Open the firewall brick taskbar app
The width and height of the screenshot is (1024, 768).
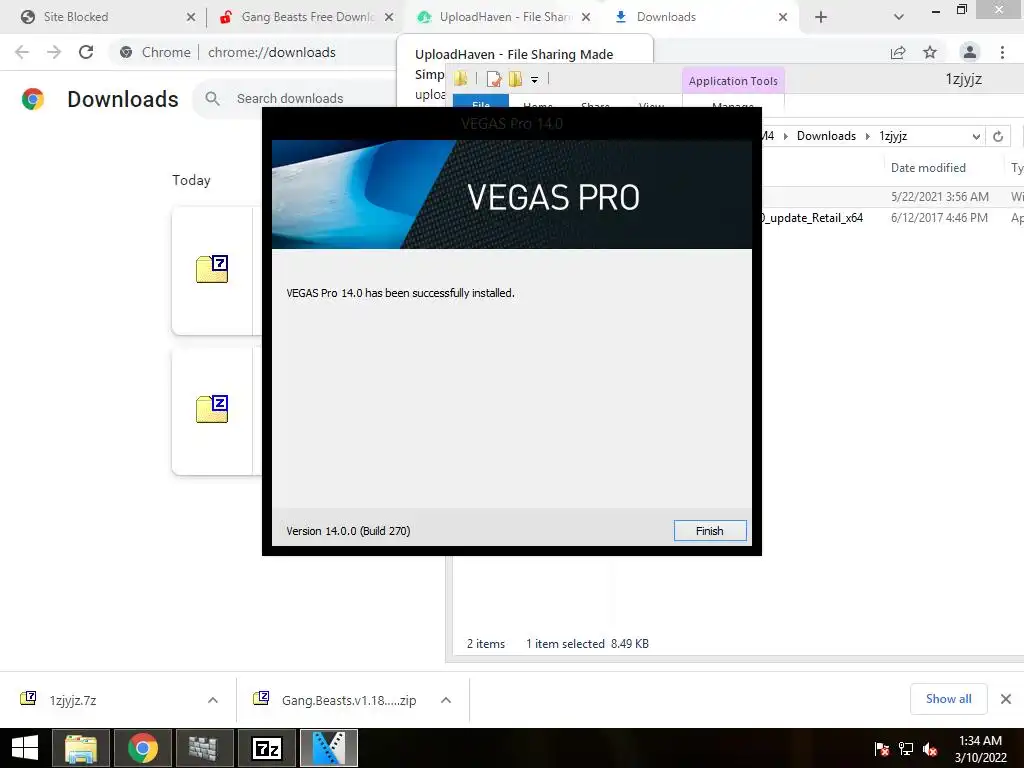coord(204,748)
